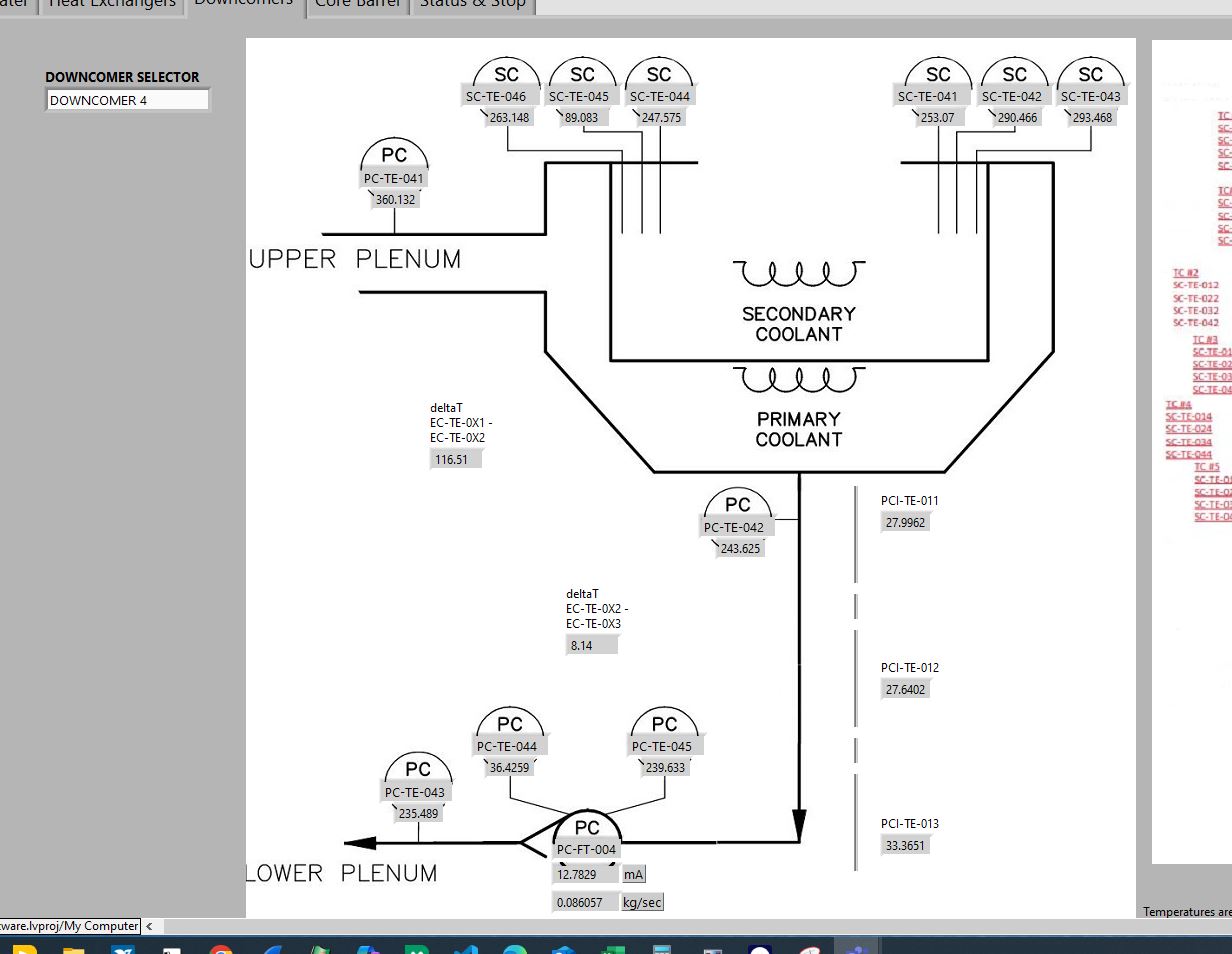Click the PC-FT-004 flow transmitter icon
The image size is (1232, 954).
[587, 828]
